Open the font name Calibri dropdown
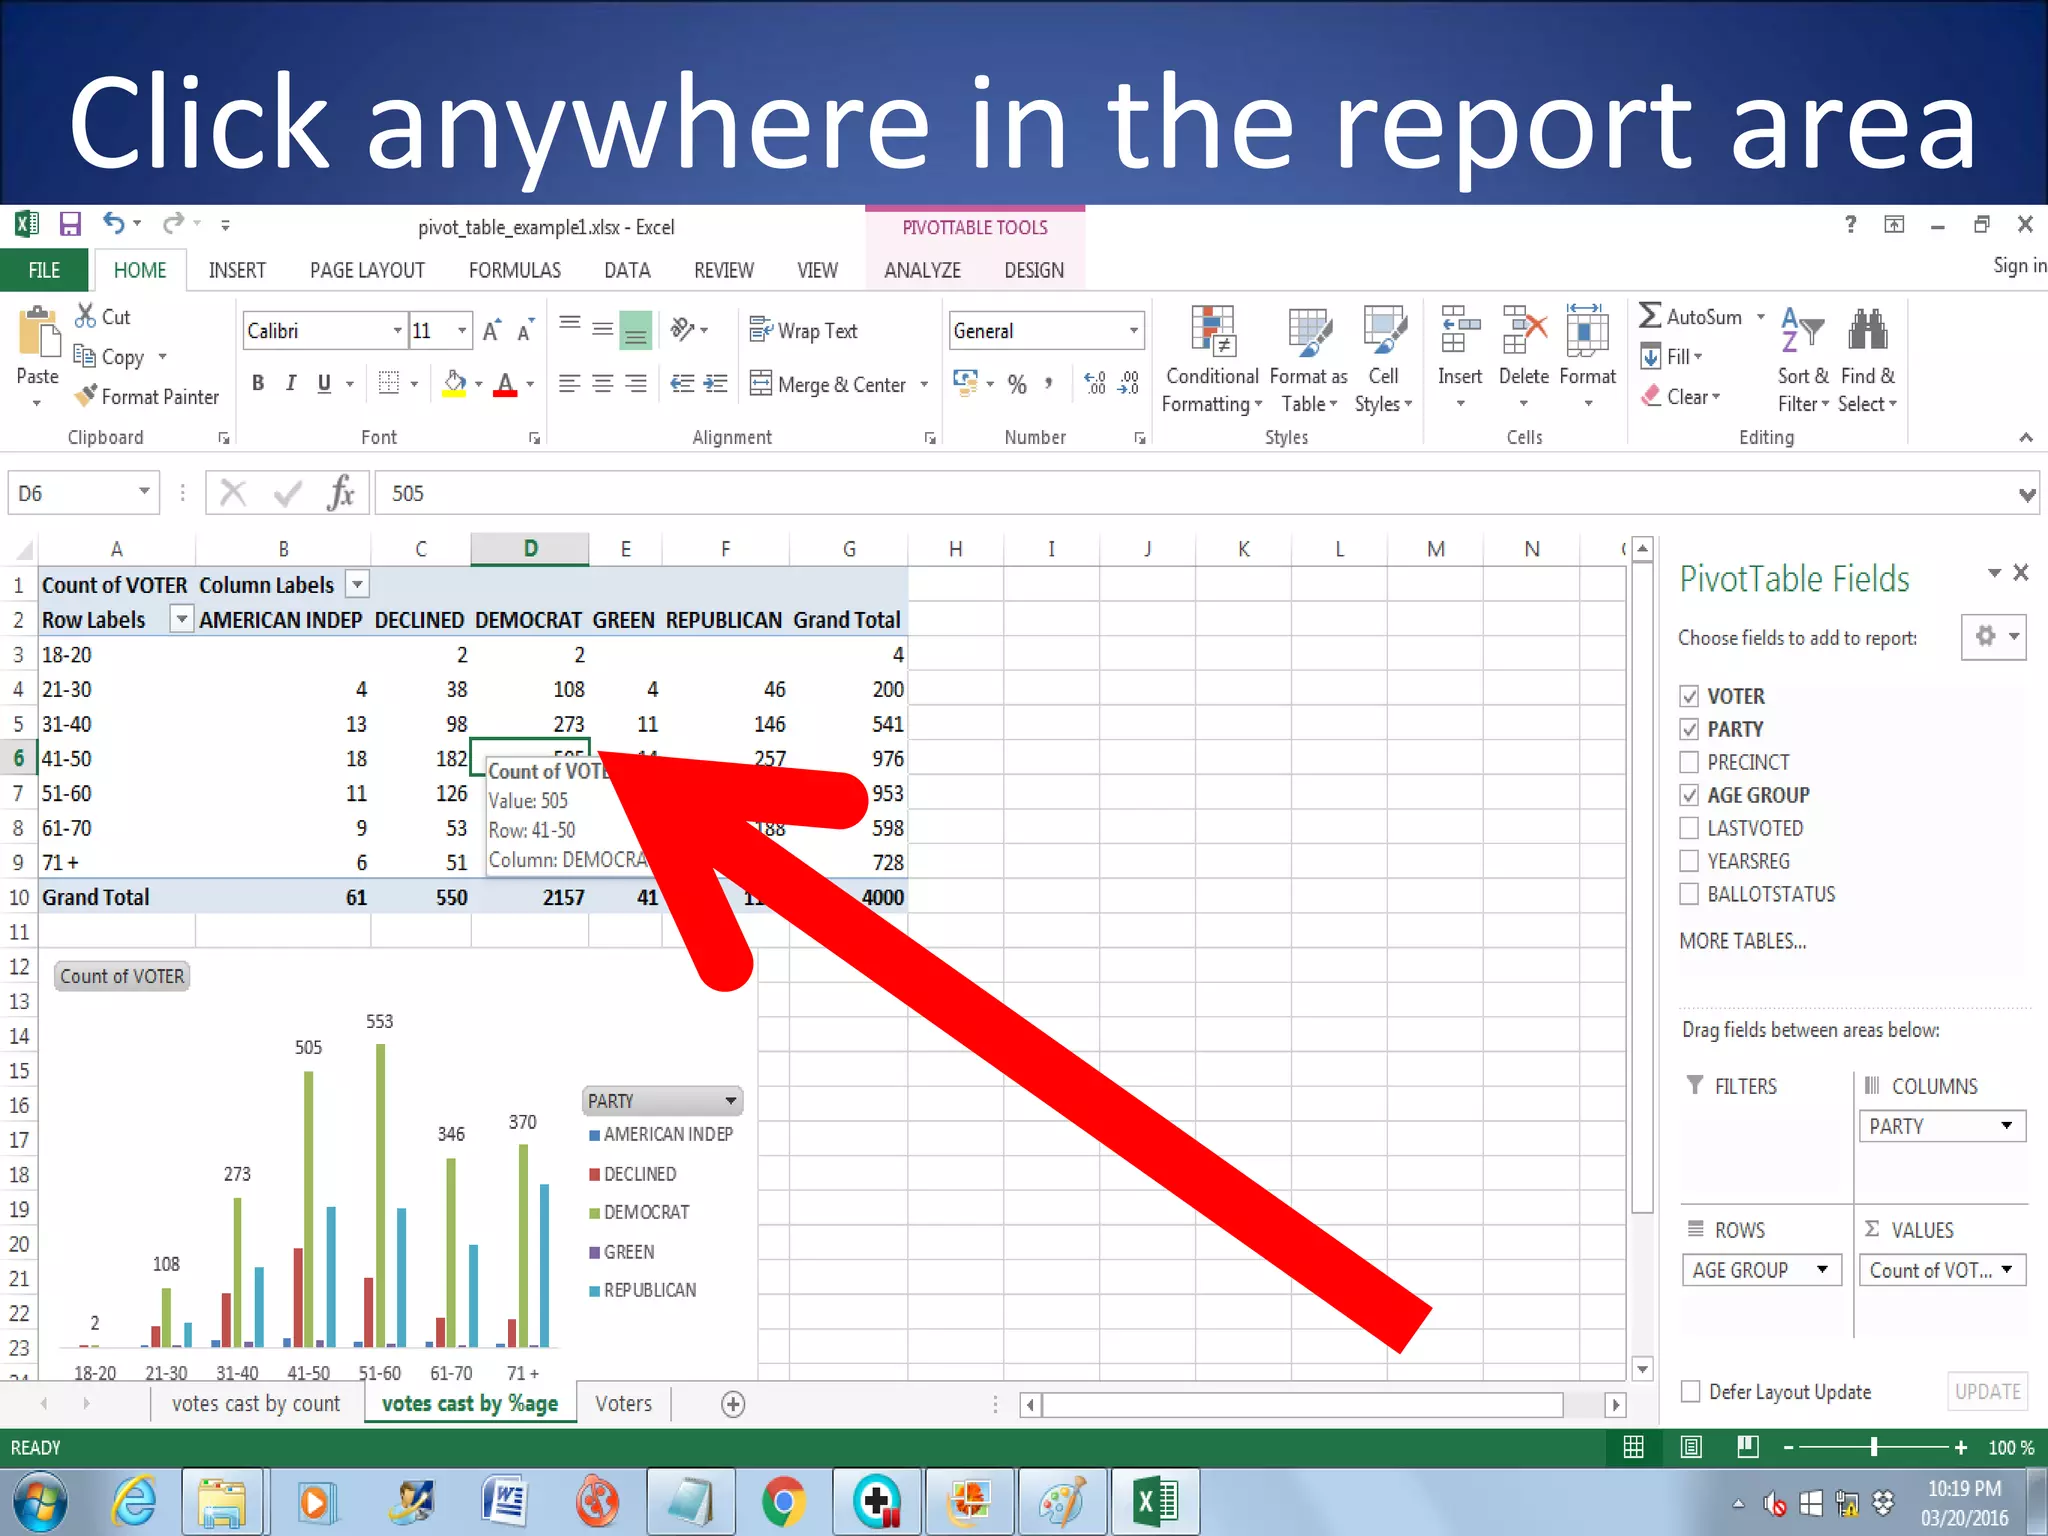The height and width of the screenshot is (1536, 2048). pyautogui.click(x=397, y=330)
